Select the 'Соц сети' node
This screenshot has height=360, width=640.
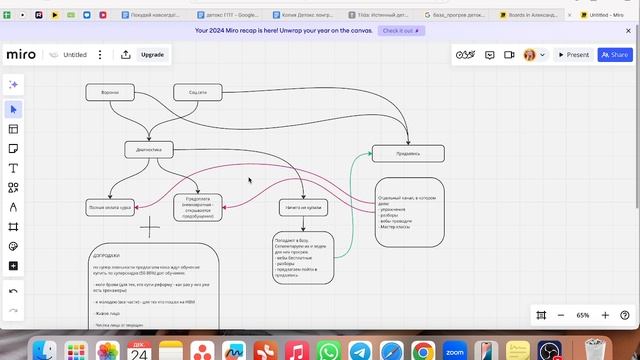click(x=198, y=93)
